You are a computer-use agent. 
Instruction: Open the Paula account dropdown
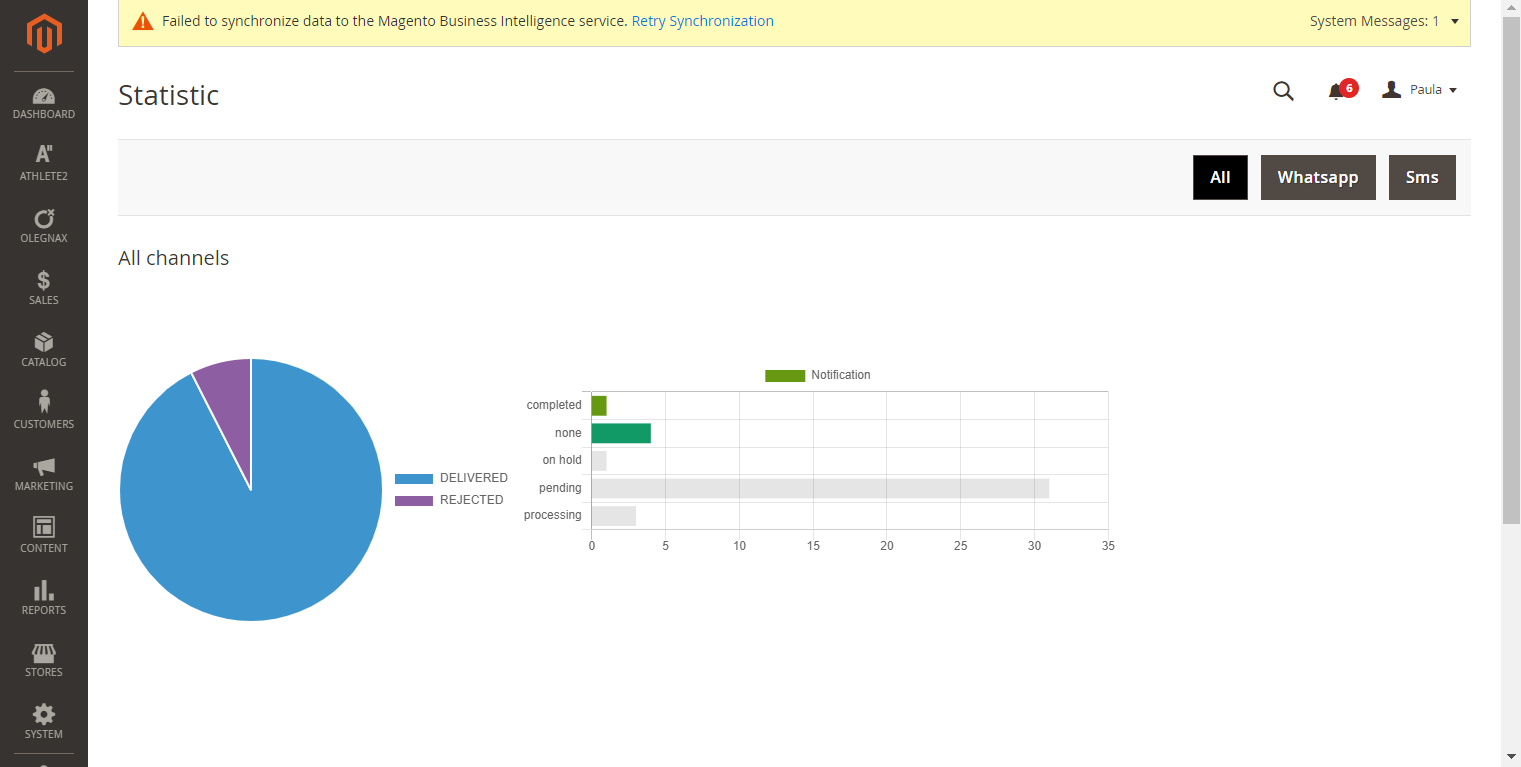click(1419, 90)
